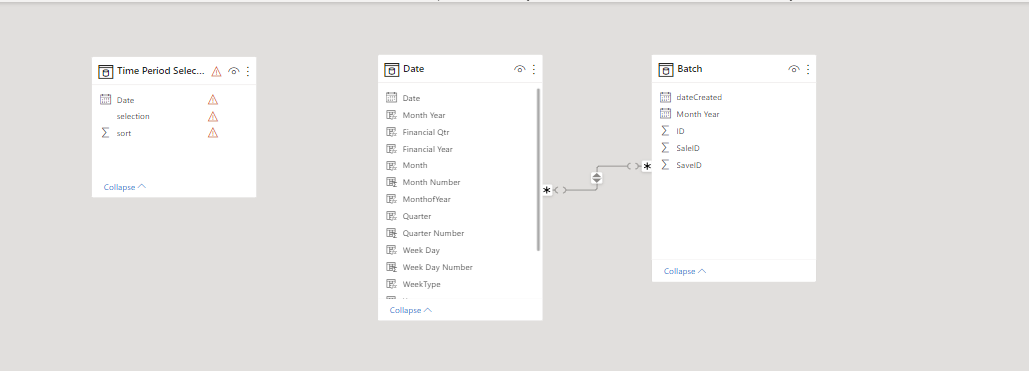Select the SaleID field

688,148
